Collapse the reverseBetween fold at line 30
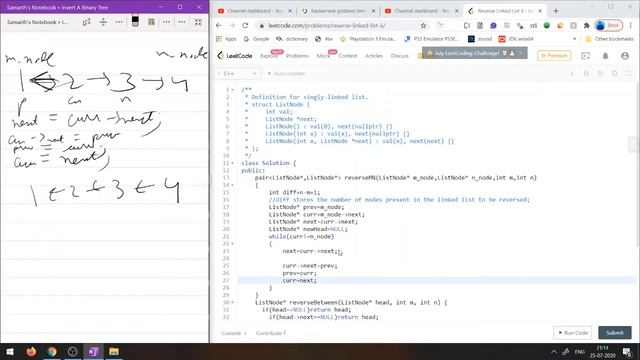640x360 pixels. 233,303
